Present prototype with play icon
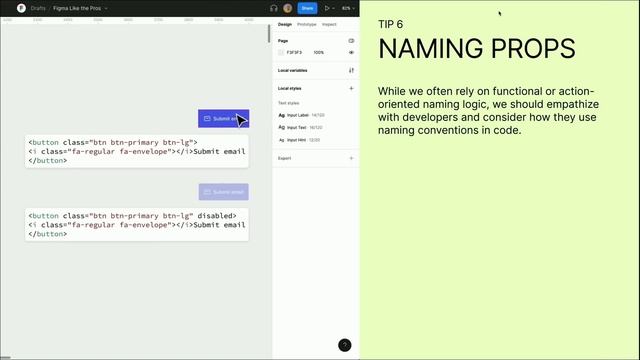Image resolution: width=640 pixels, height=360 pixels. point(327,8)
